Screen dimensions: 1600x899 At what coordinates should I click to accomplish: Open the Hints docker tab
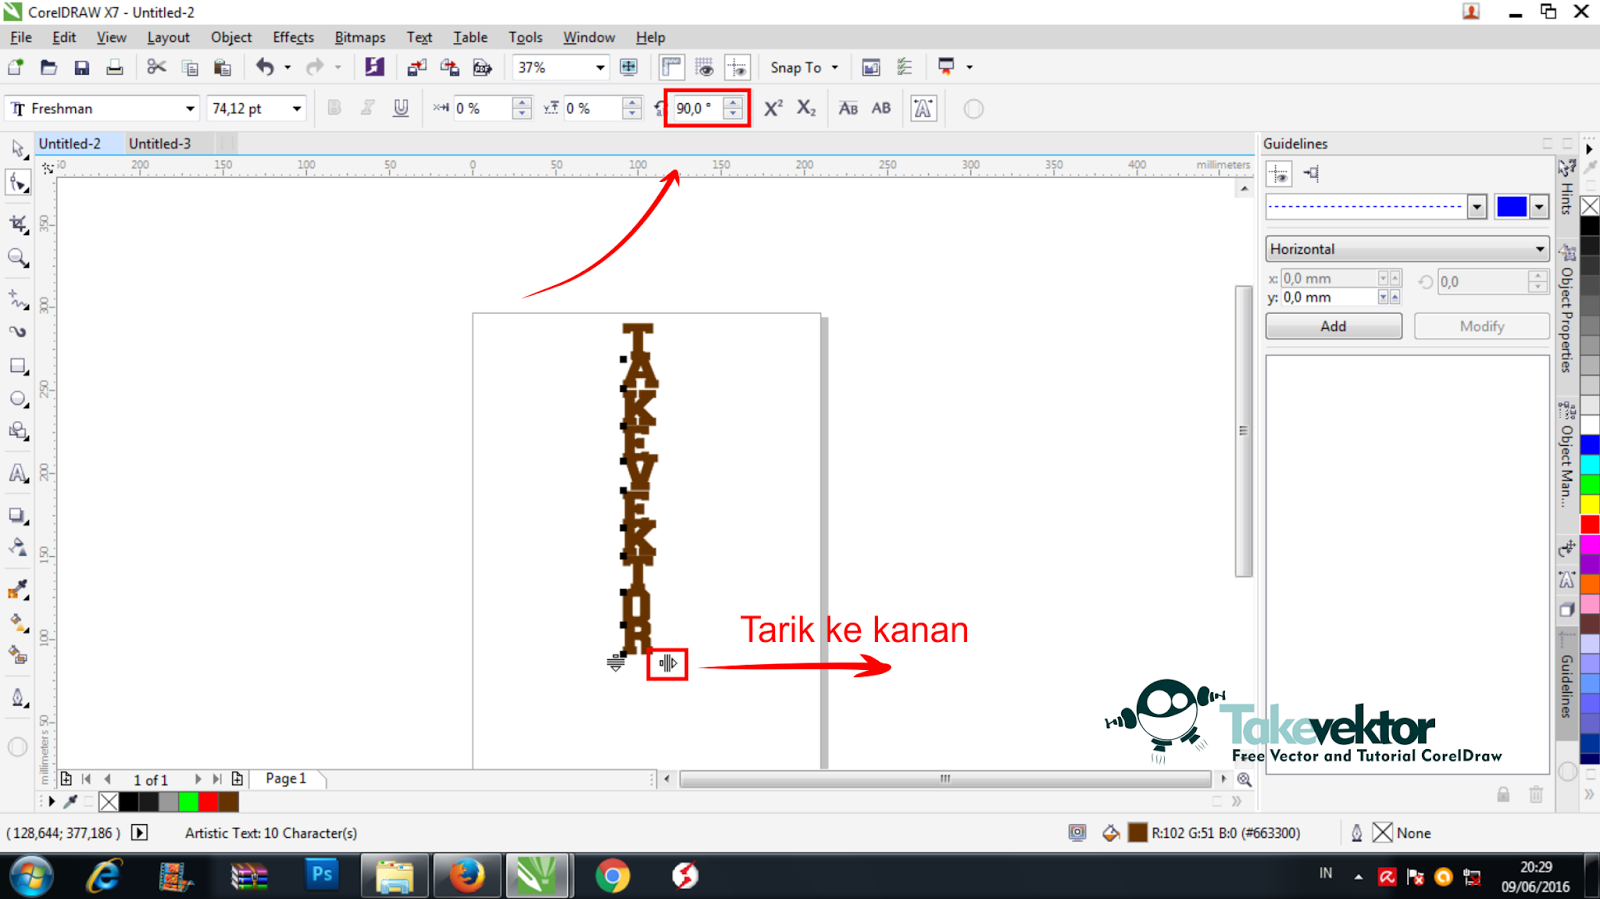point(1567,187)
